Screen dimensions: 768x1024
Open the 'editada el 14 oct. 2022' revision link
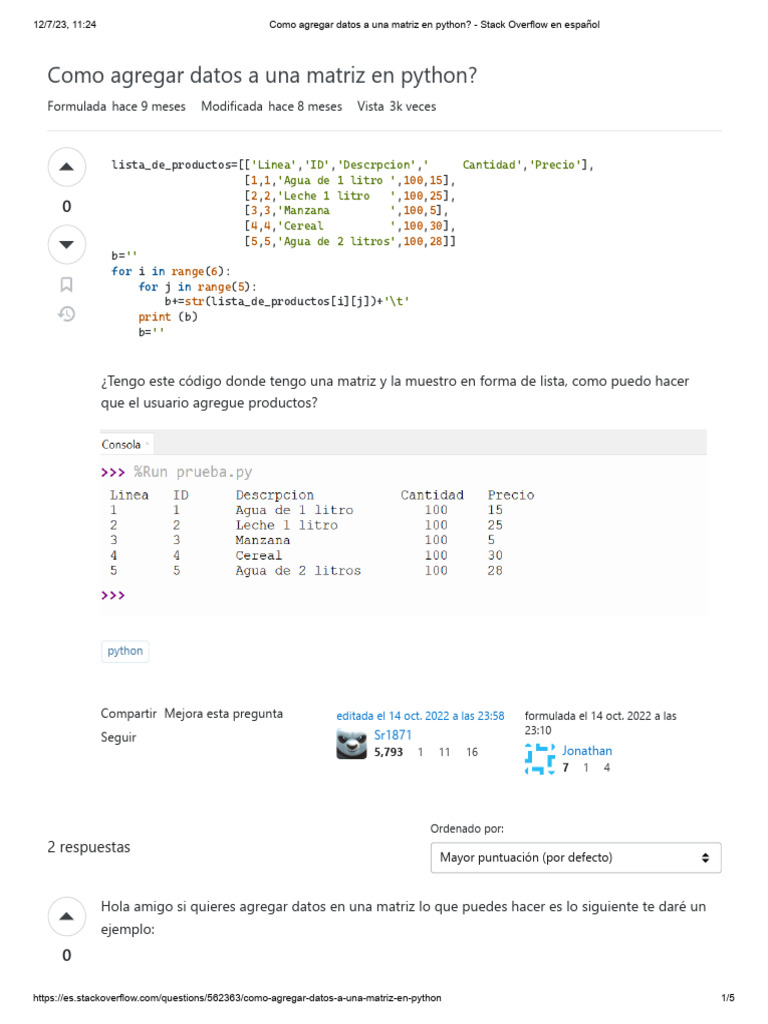coord(420,716)
